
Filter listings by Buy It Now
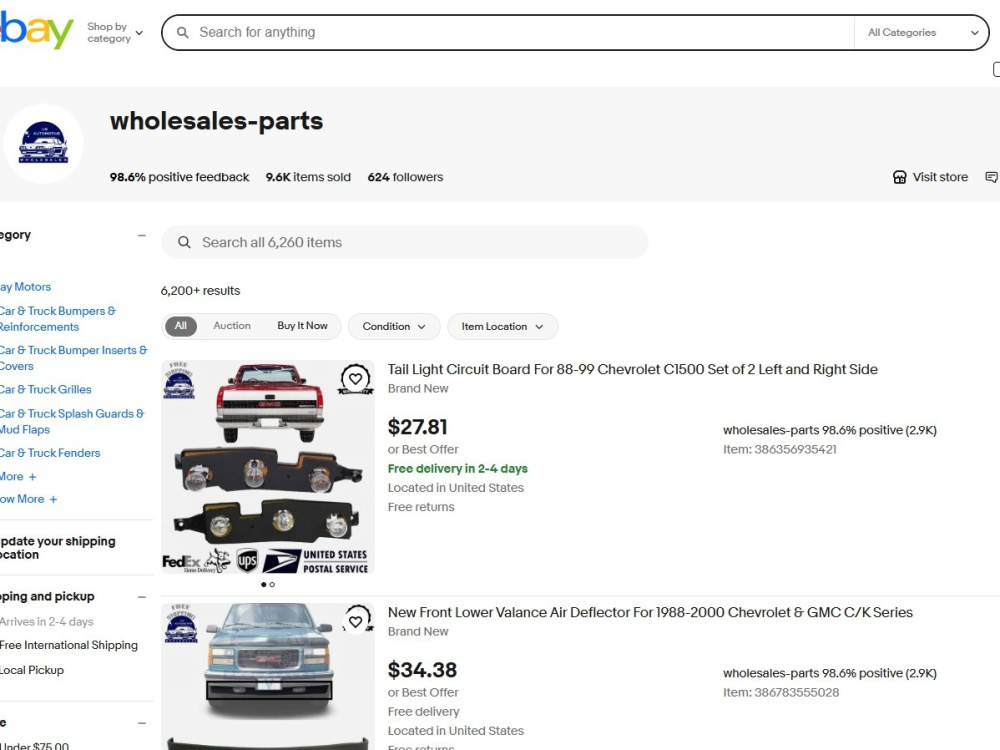[302, 326]
